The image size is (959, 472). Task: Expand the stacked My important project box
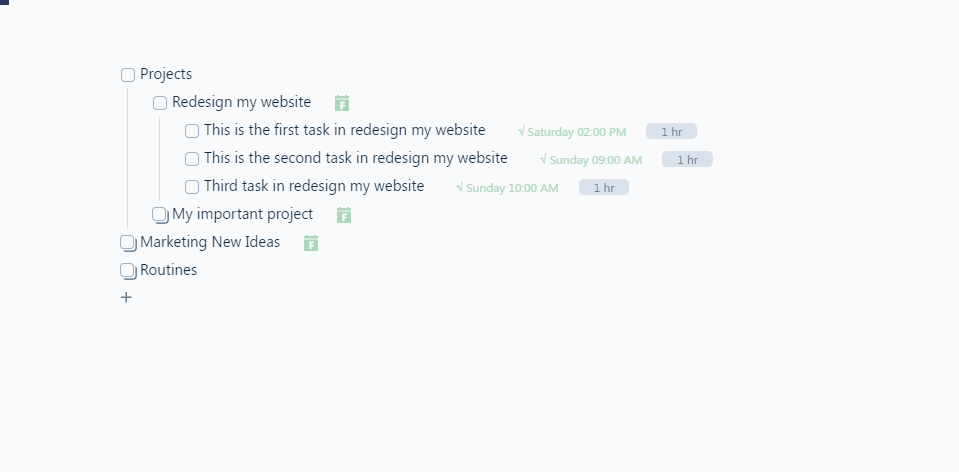pos(160,215)
